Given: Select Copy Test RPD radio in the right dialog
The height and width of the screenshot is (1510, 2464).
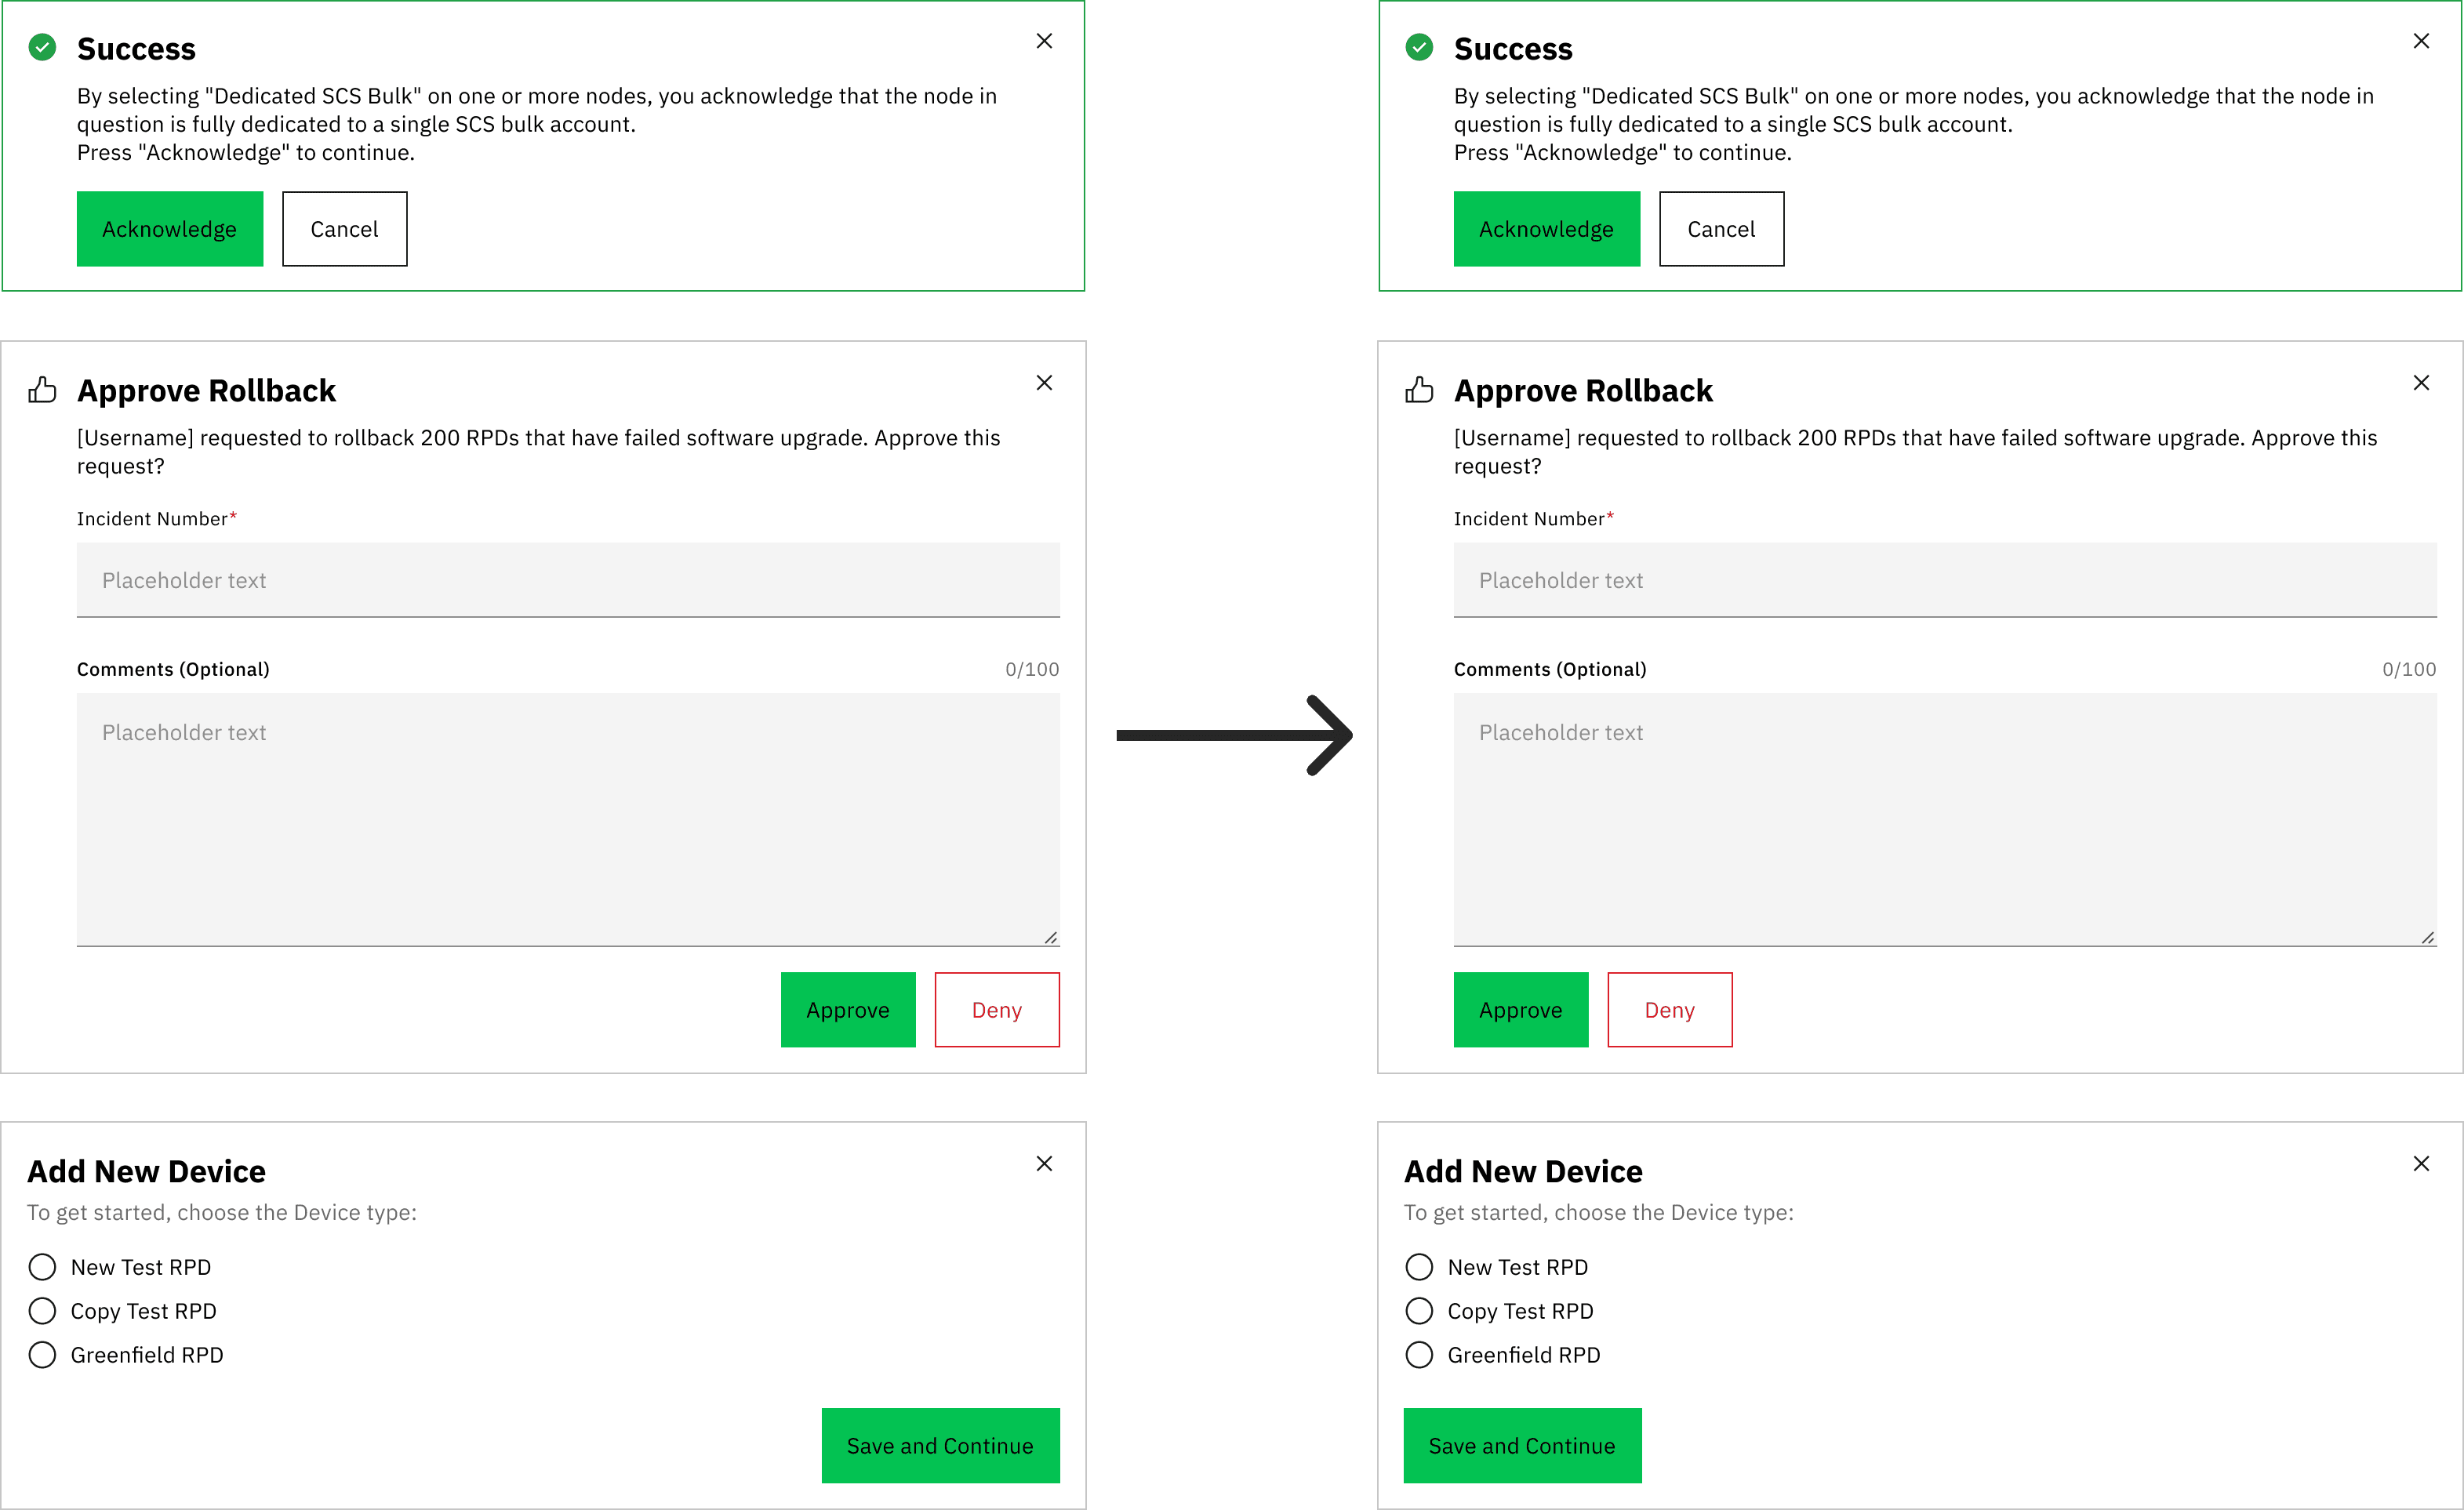Looking at the screenshot, I should 1419,1311.
